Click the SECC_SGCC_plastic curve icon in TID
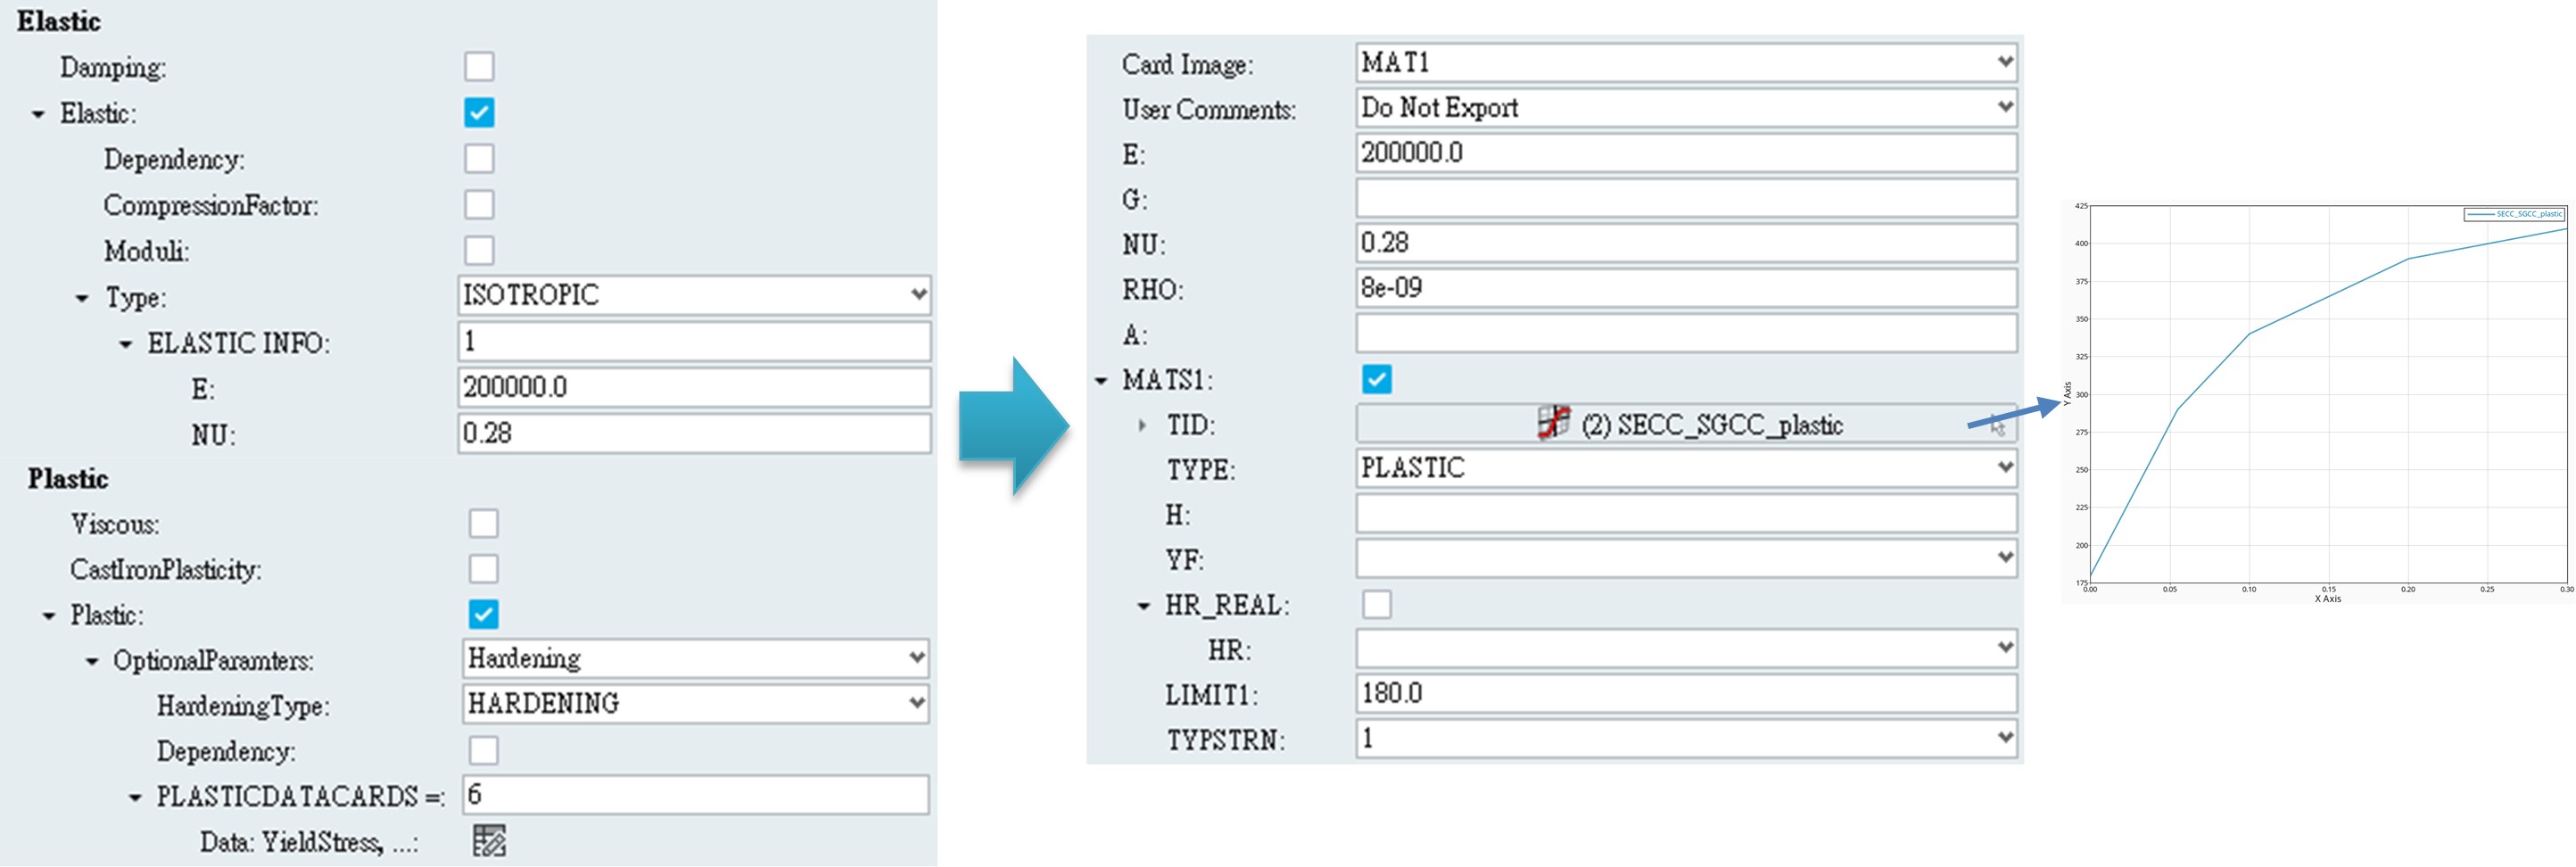Screen dimensions: 2576x867 coord(1553,423)
